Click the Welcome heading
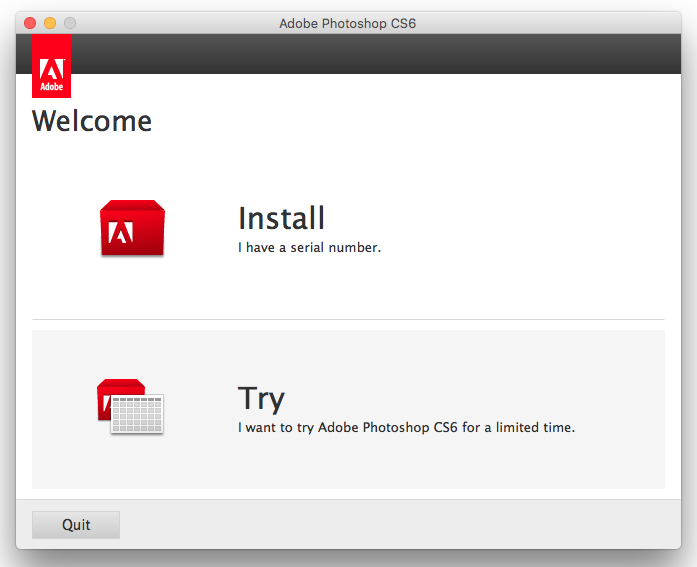This screenshot has width=697, height=567. click(x=92, y=121)
